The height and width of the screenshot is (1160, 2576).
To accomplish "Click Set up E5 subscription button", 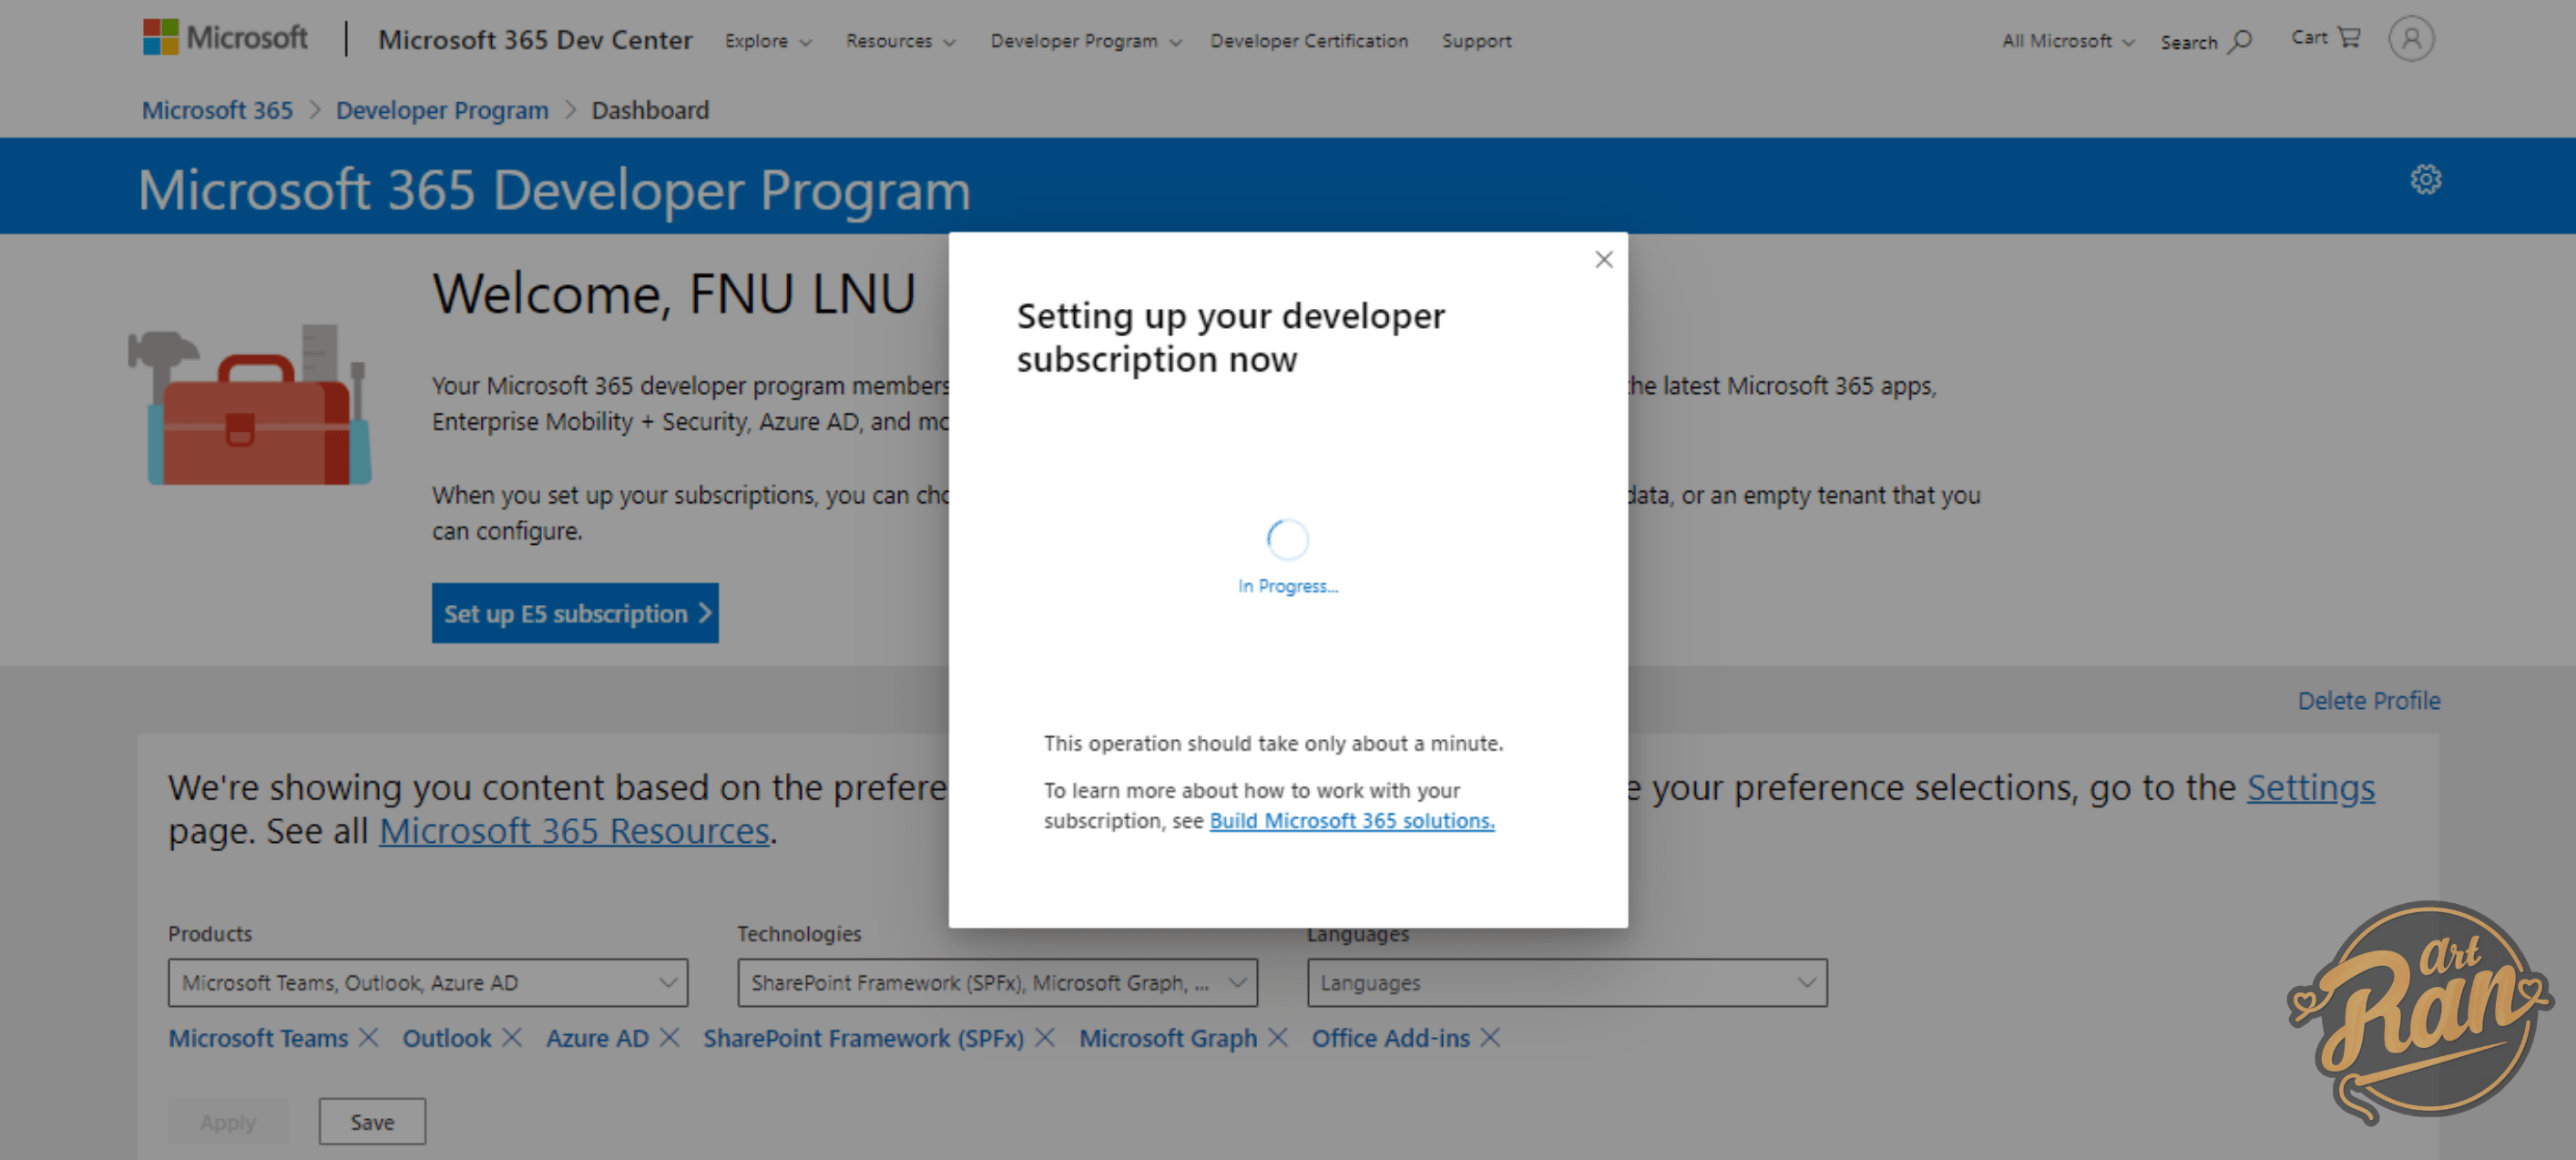I will pos(575,613).
